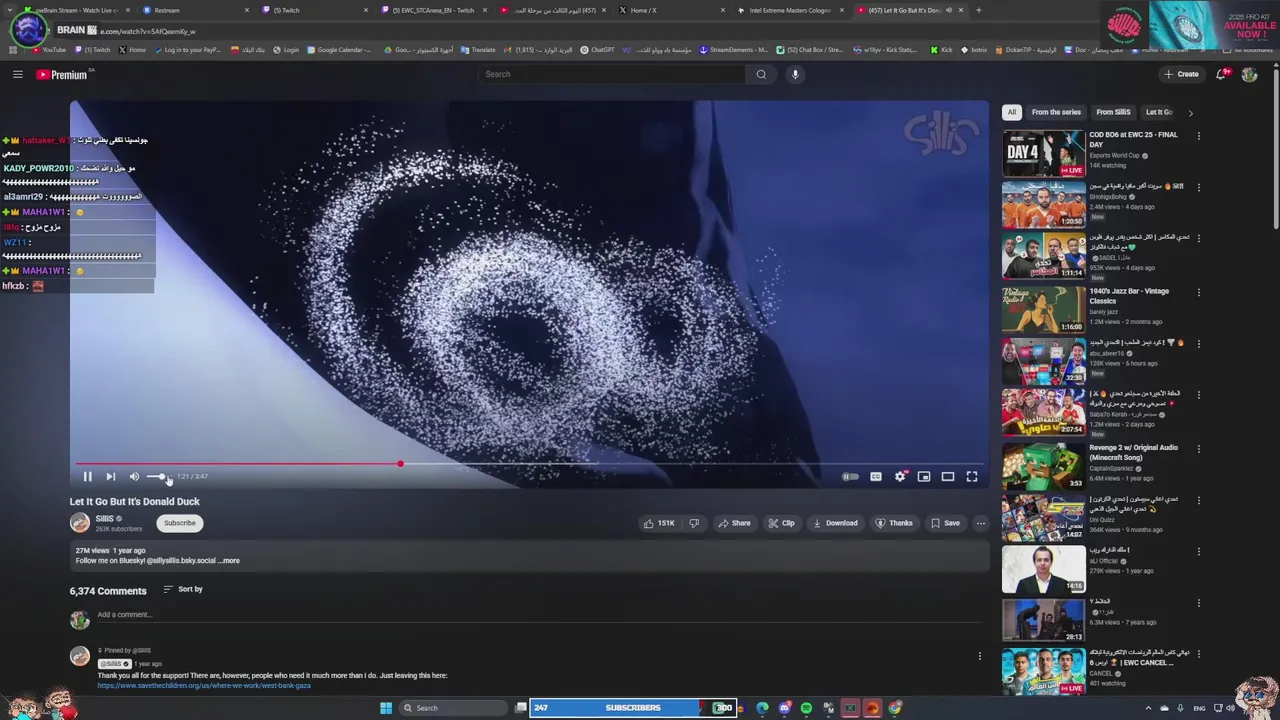Open SilliS channel avatar

(x=80, y=523)
